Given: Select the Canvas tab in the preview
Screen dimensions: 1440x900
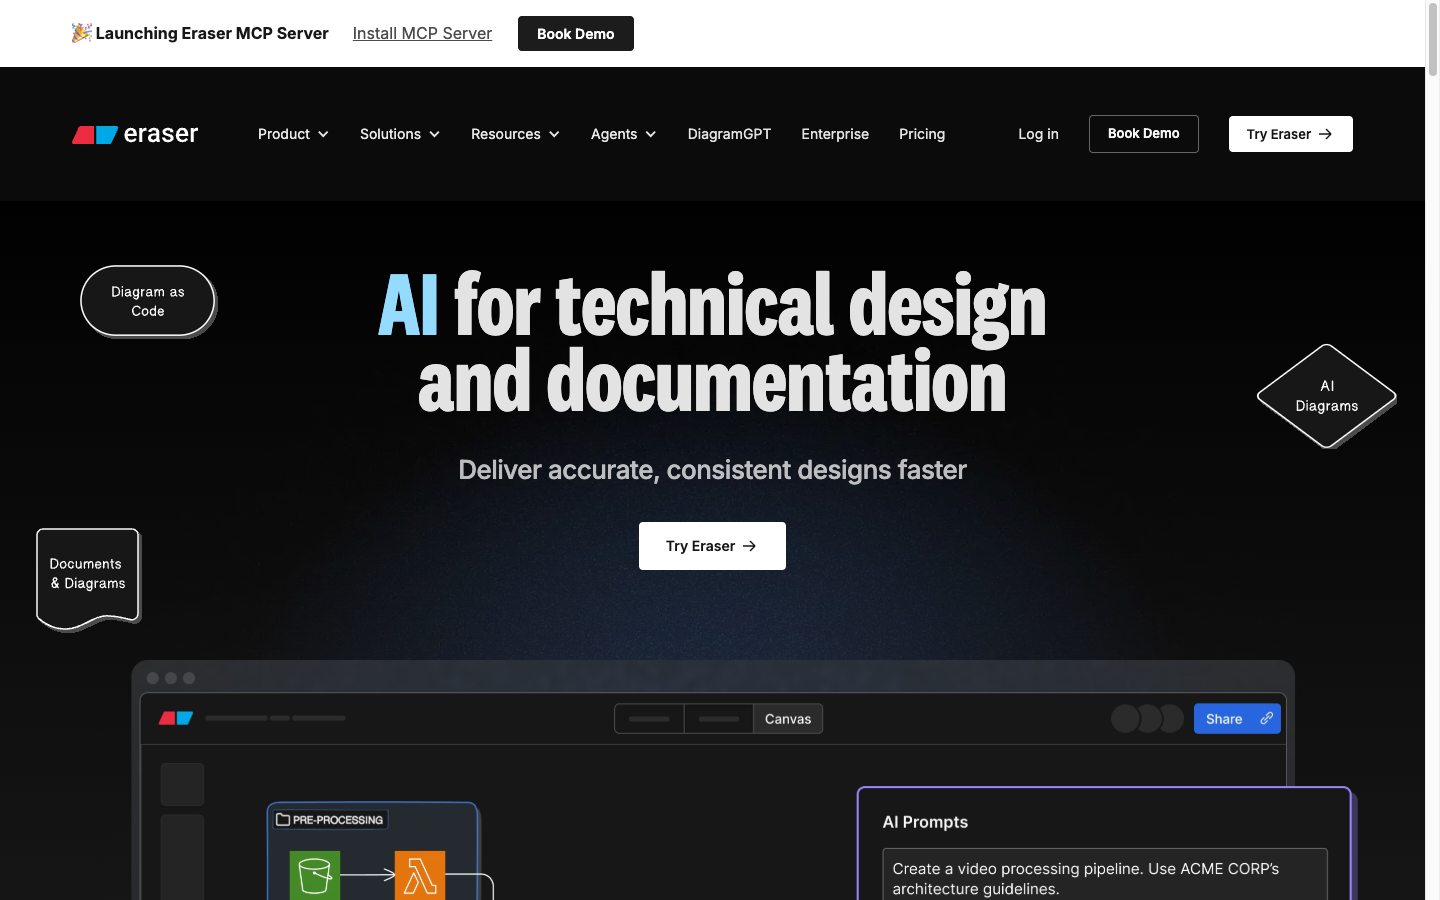Looking at the screenshot, I should (788, 719).
